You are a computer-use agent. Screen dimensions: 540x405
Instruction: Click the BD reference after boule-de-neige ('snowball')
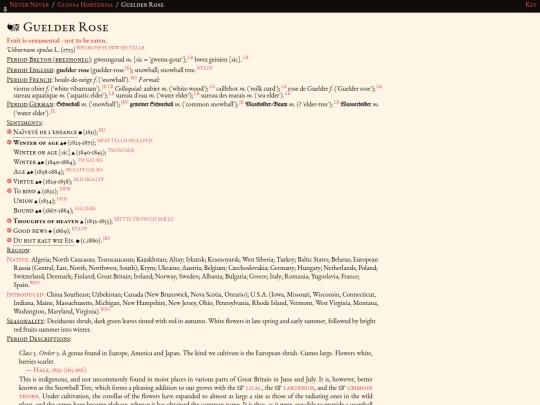[134, 78]
